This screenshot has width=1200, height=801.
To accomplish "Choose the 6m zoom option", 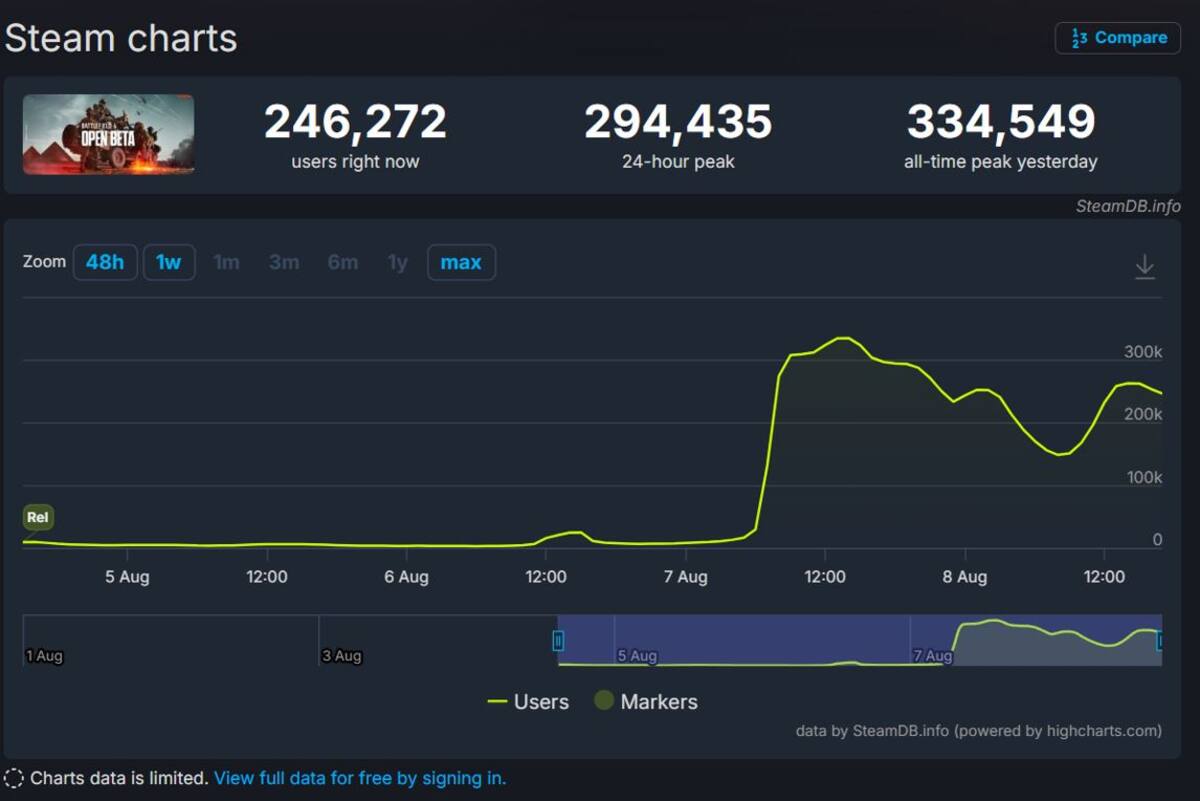I will 343,262.
